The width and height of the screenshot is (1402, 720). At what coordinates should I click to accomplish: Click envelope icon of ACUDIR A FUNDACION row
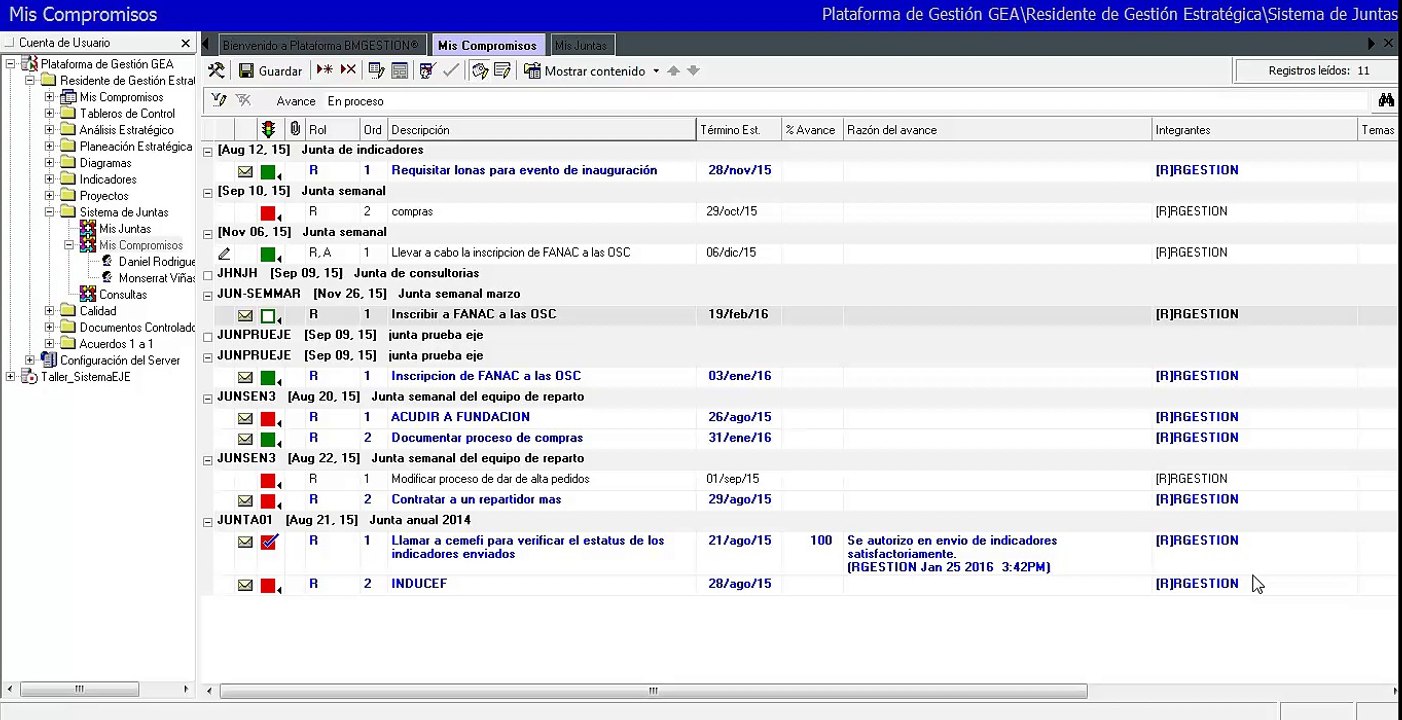[245, 418]
